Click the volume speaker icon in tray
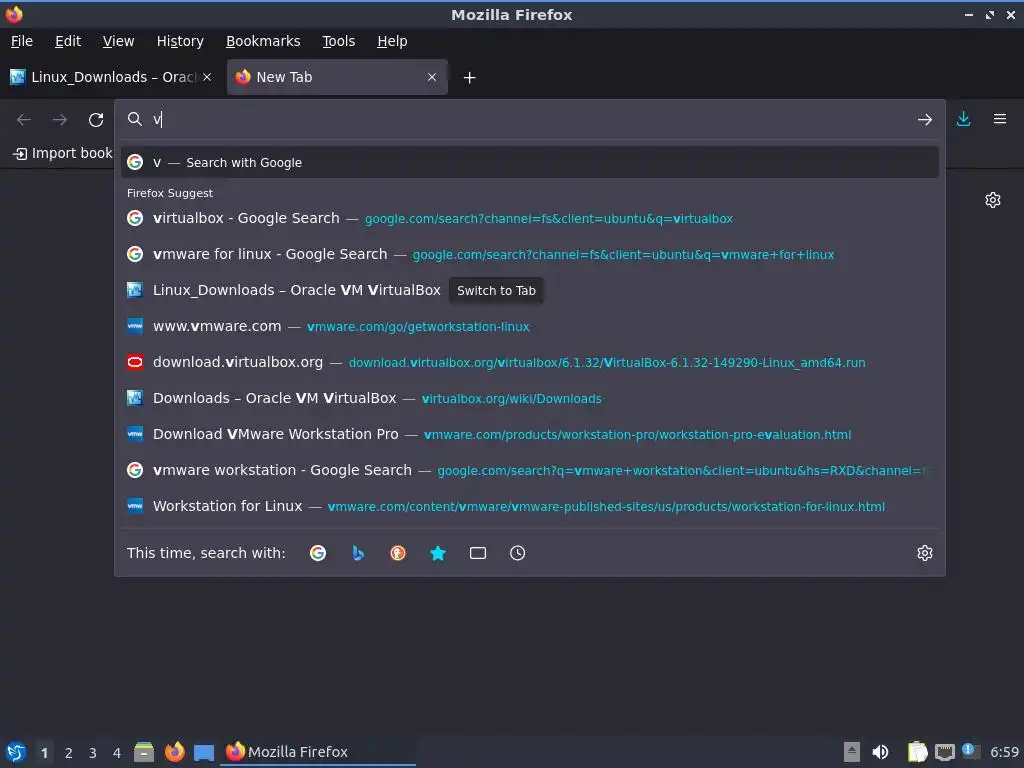1024x768 pixels. (880, 752)
